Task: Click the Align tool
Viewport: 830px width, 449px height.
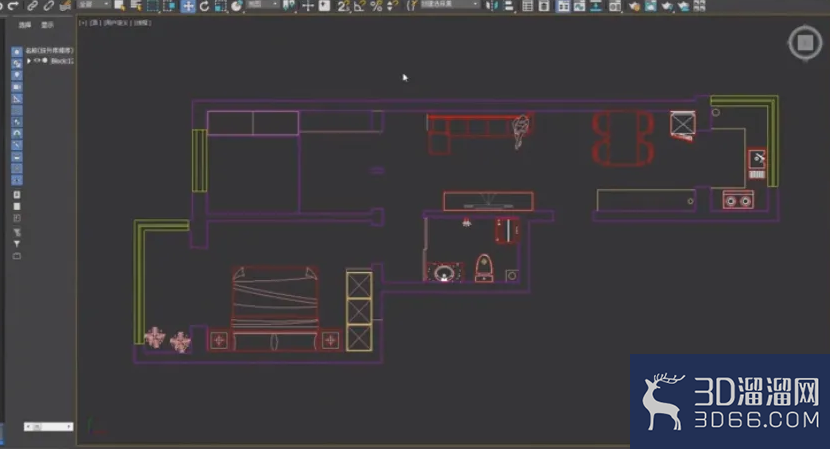Action: [x=508, y=6]
